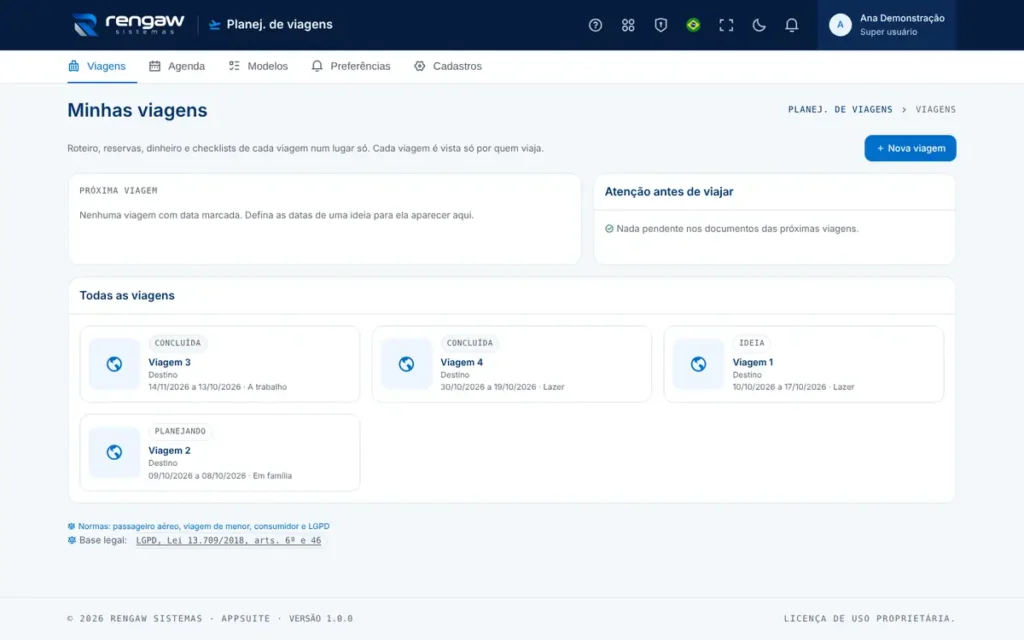
Task: Open the LGPD Lei 13.709/2018 link
Action: coord(229,540)
